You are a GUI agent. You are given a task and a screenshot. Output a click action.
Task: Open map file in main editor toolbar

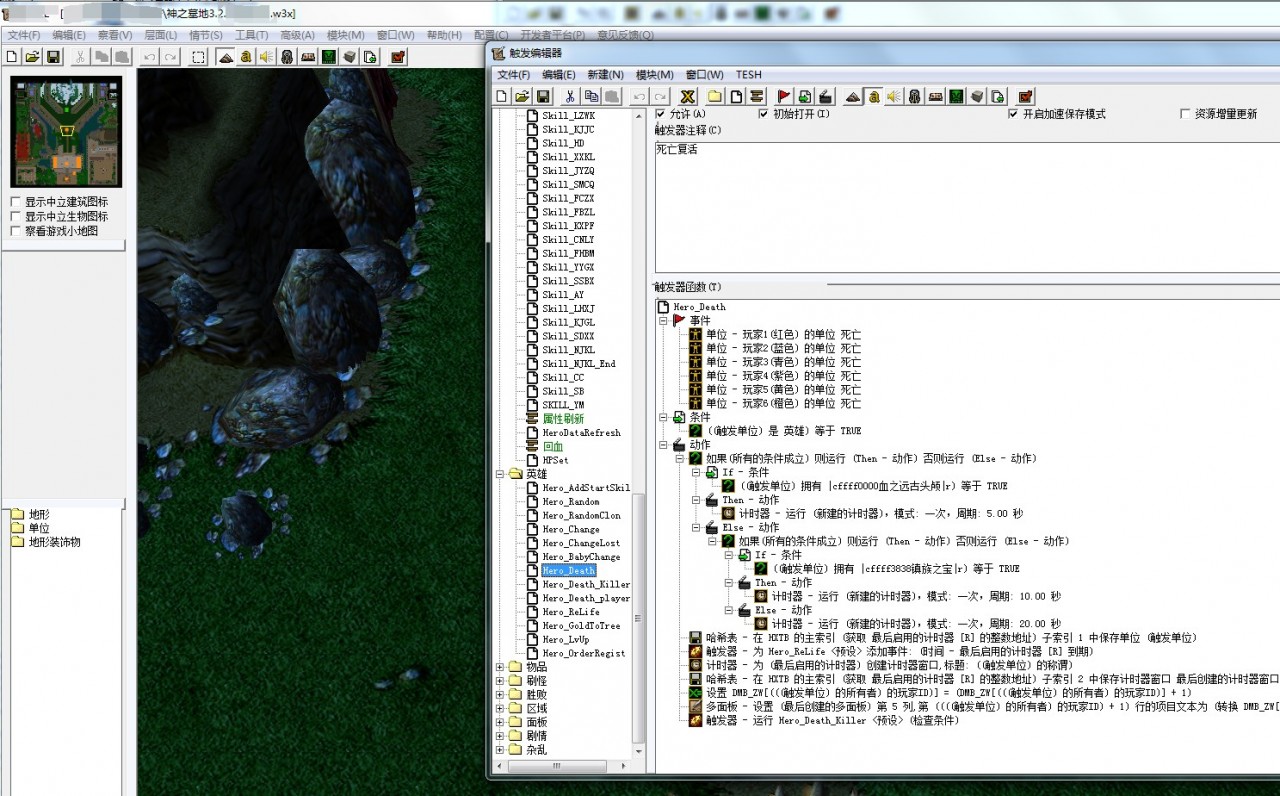click(x=33, y=57)
